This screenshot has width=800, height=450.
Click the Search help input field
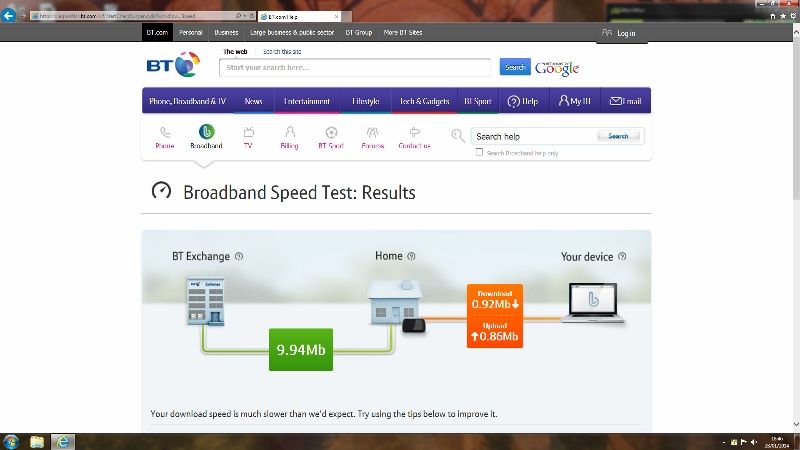(534, 136)
